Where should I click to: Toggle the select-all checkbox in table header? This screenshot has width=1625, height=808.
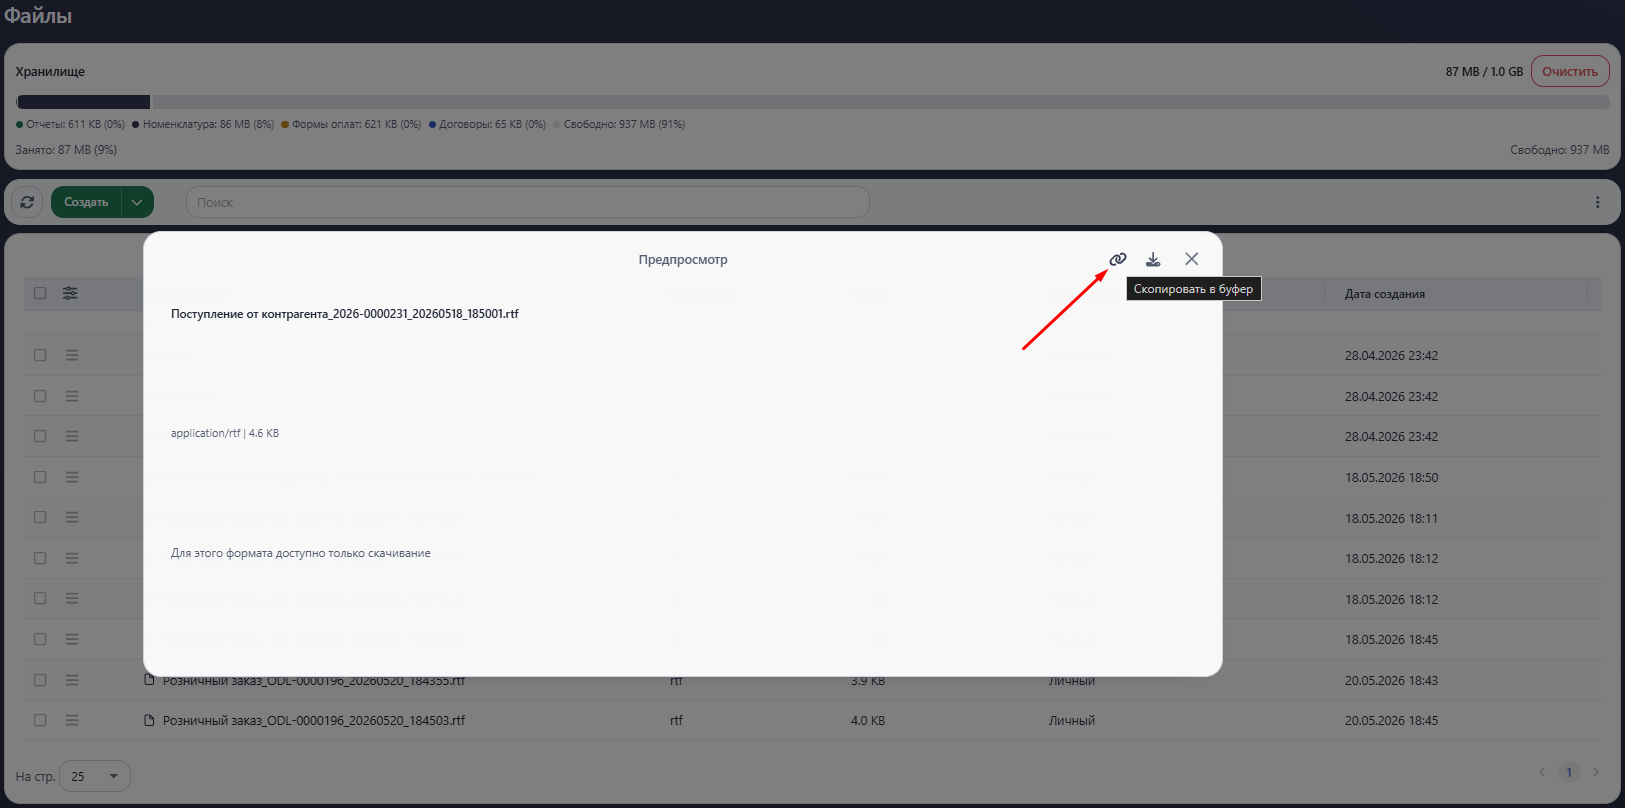tap(40, 293)
